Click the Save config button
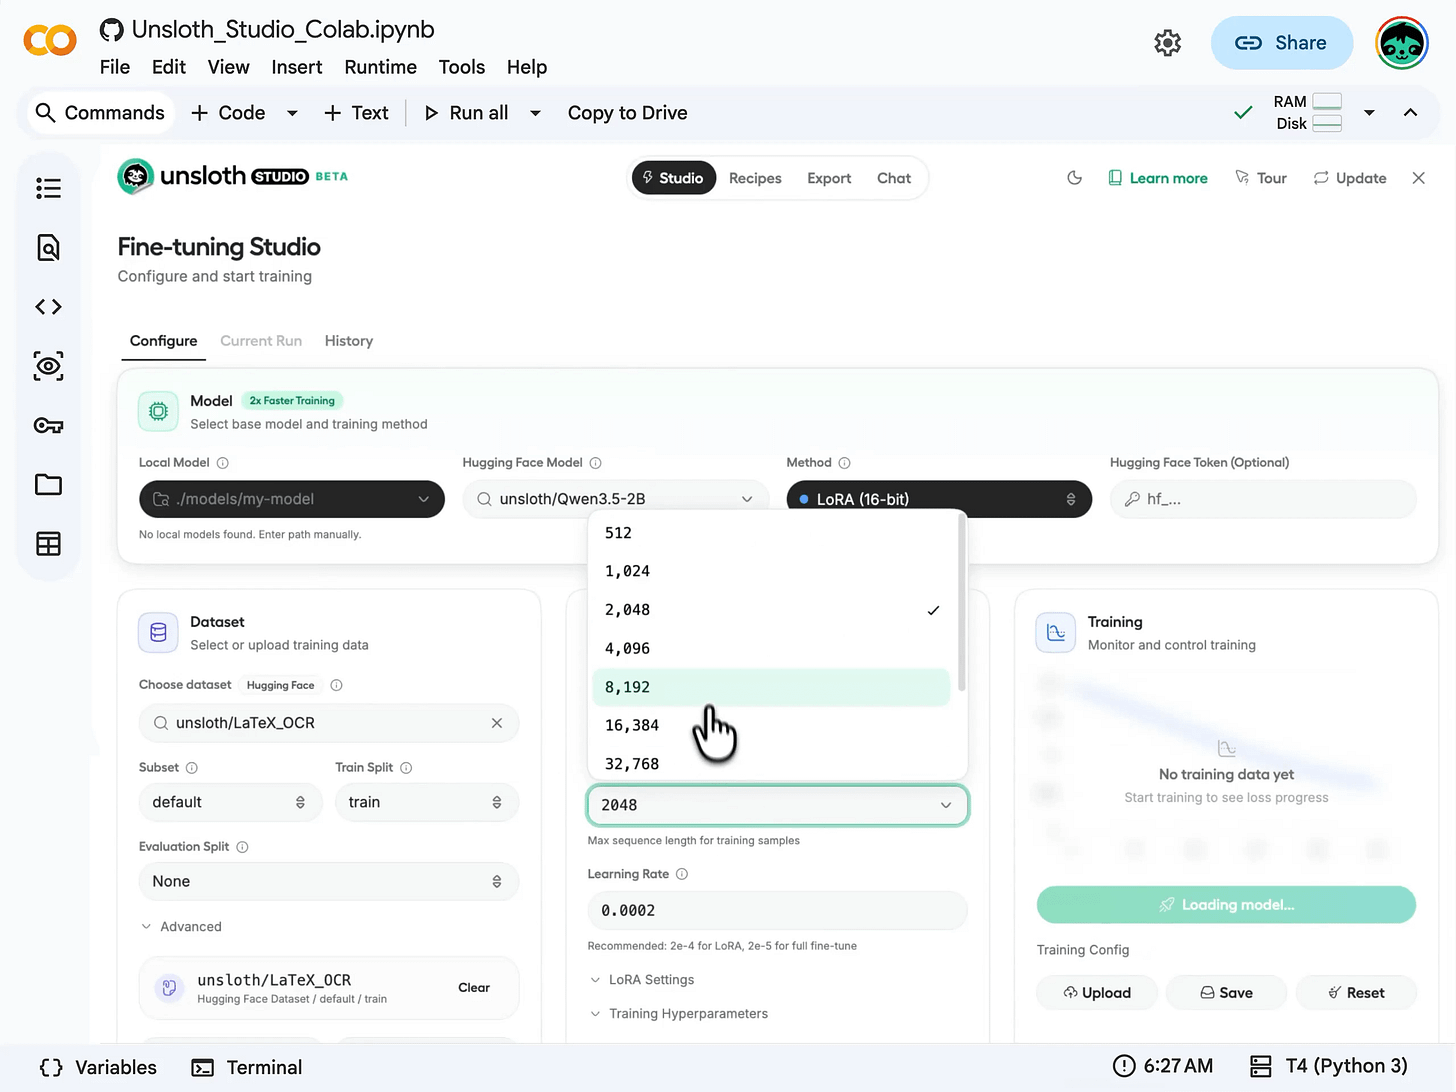 click(1226, 993)
